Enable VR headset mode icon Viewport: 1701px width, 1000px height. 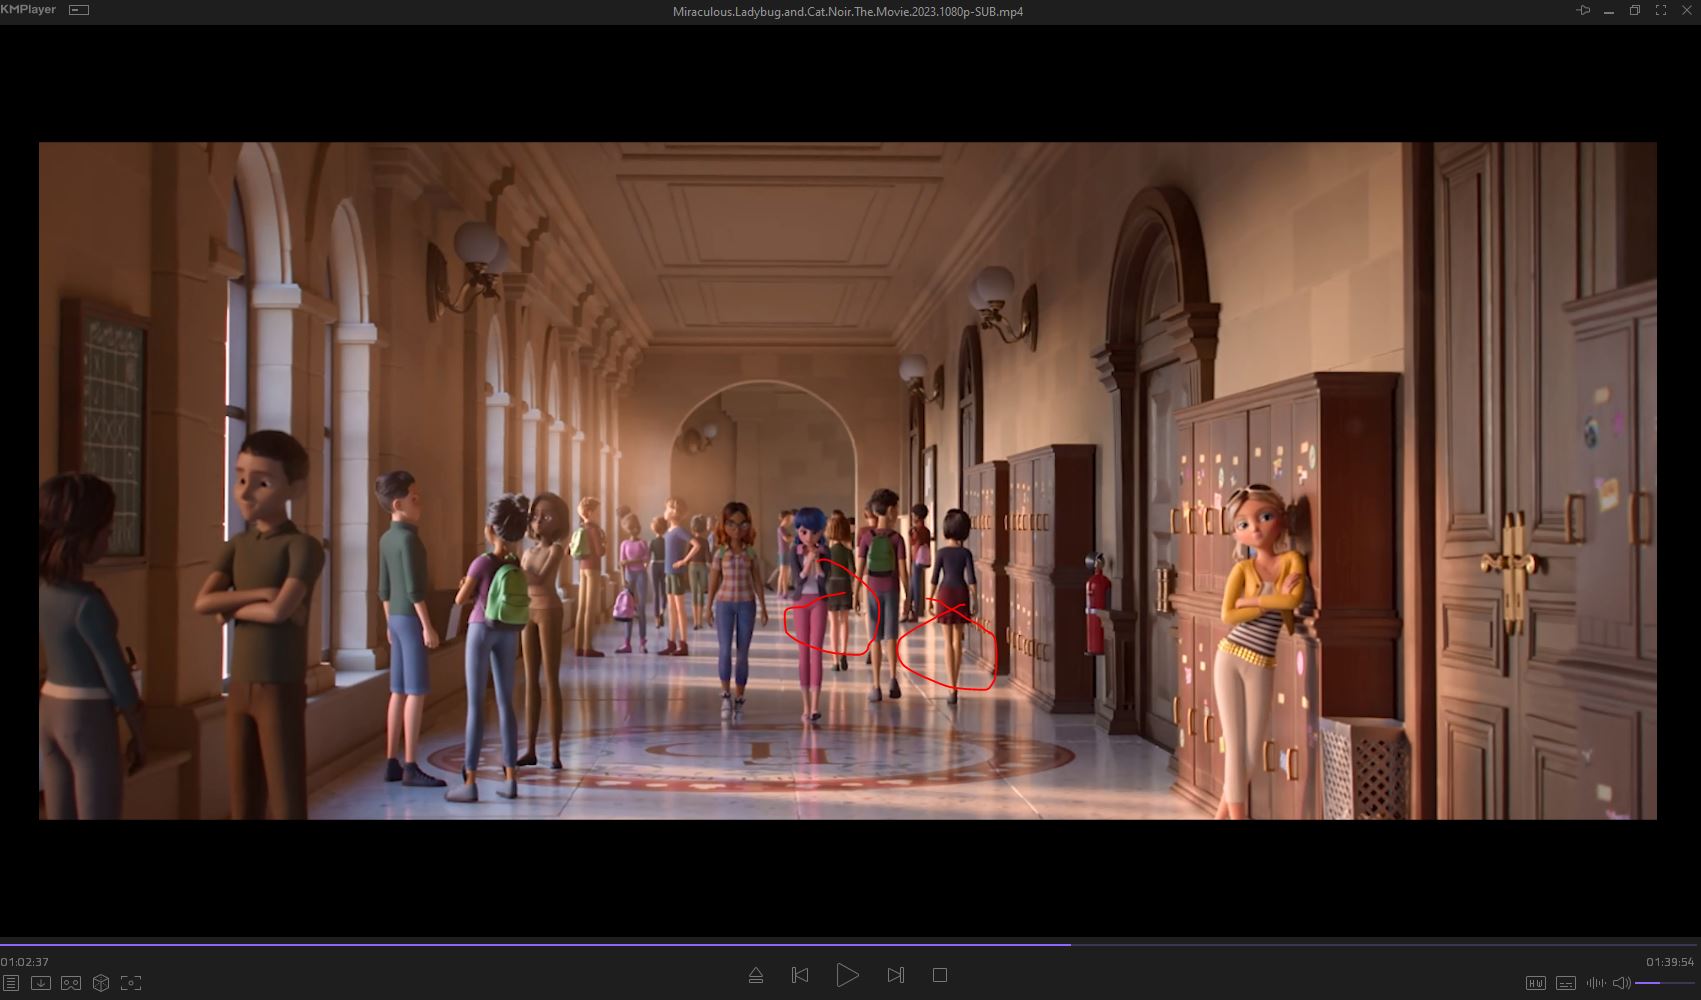click(x=71, y=983)
